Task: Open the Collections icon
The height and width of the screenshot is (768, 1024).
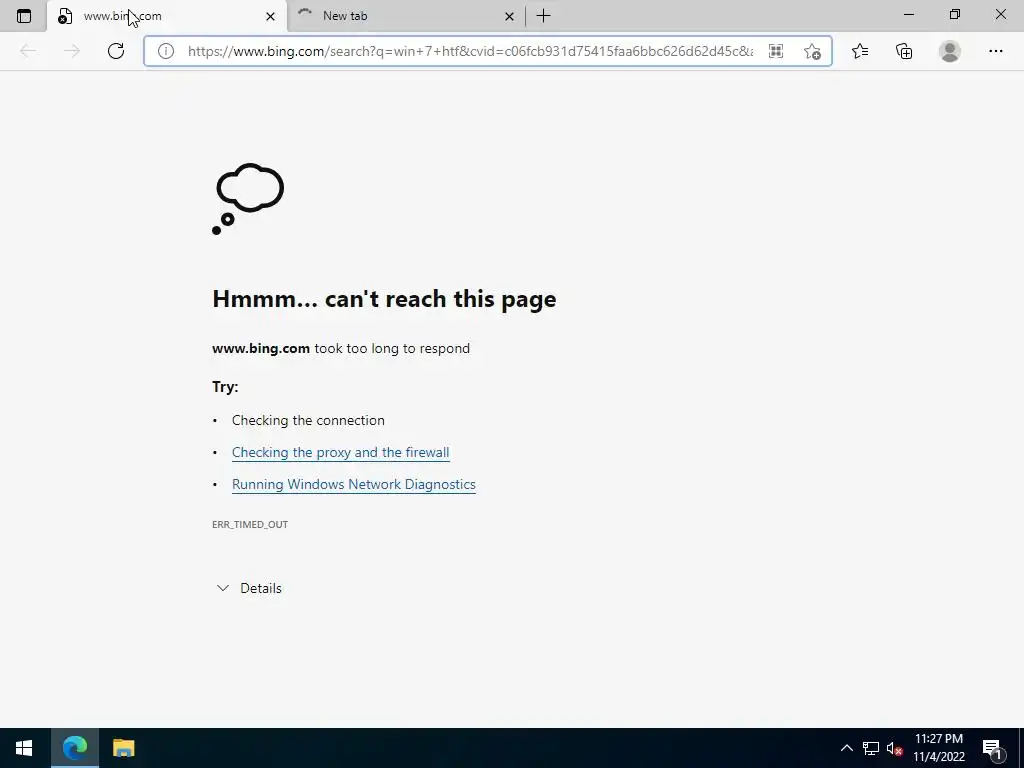Action: point(904,51)
